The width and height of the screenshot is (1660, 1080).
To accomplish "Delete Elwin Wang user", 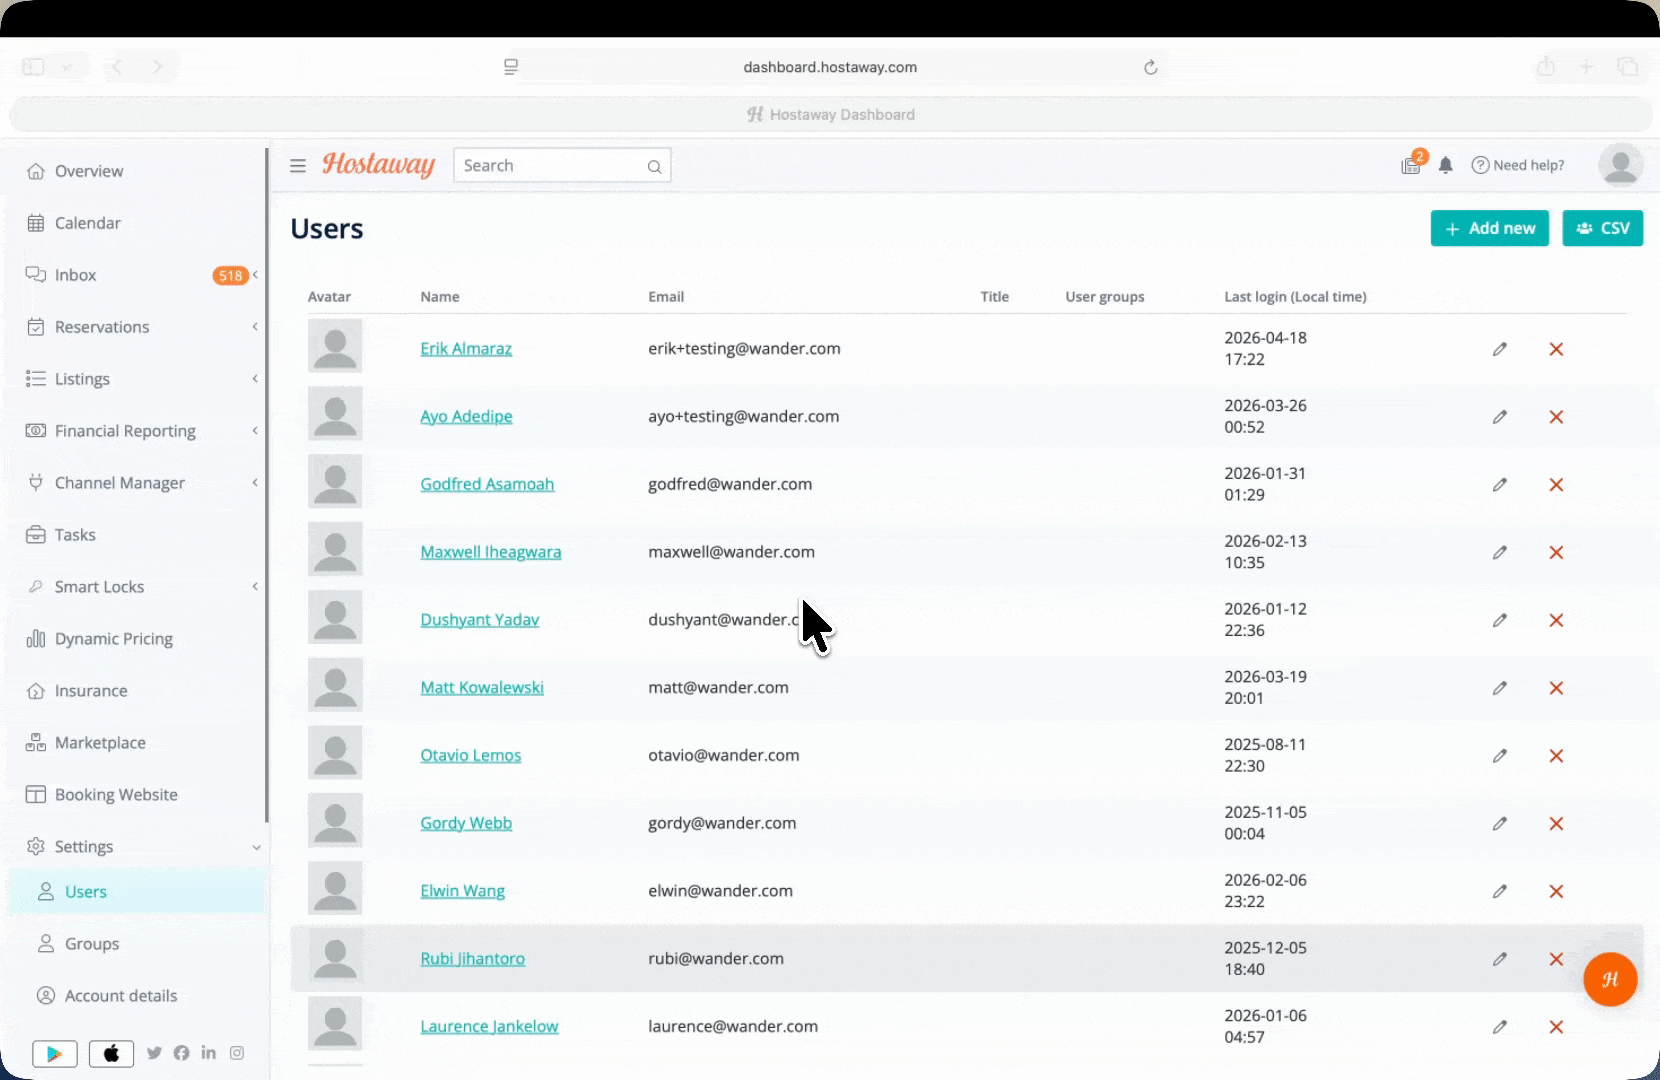I will 1556,891.
